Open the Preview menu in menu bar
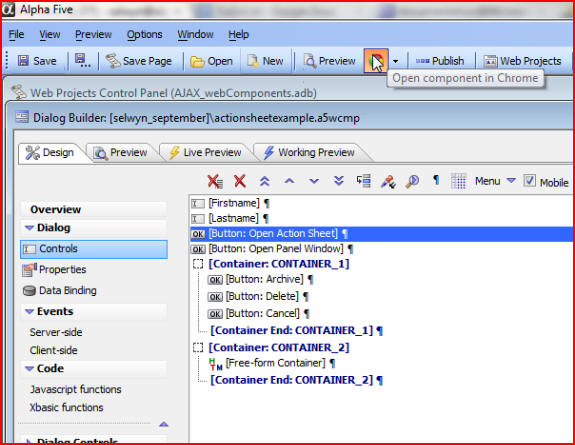This screenshot has height=445, width=575. 93,34
